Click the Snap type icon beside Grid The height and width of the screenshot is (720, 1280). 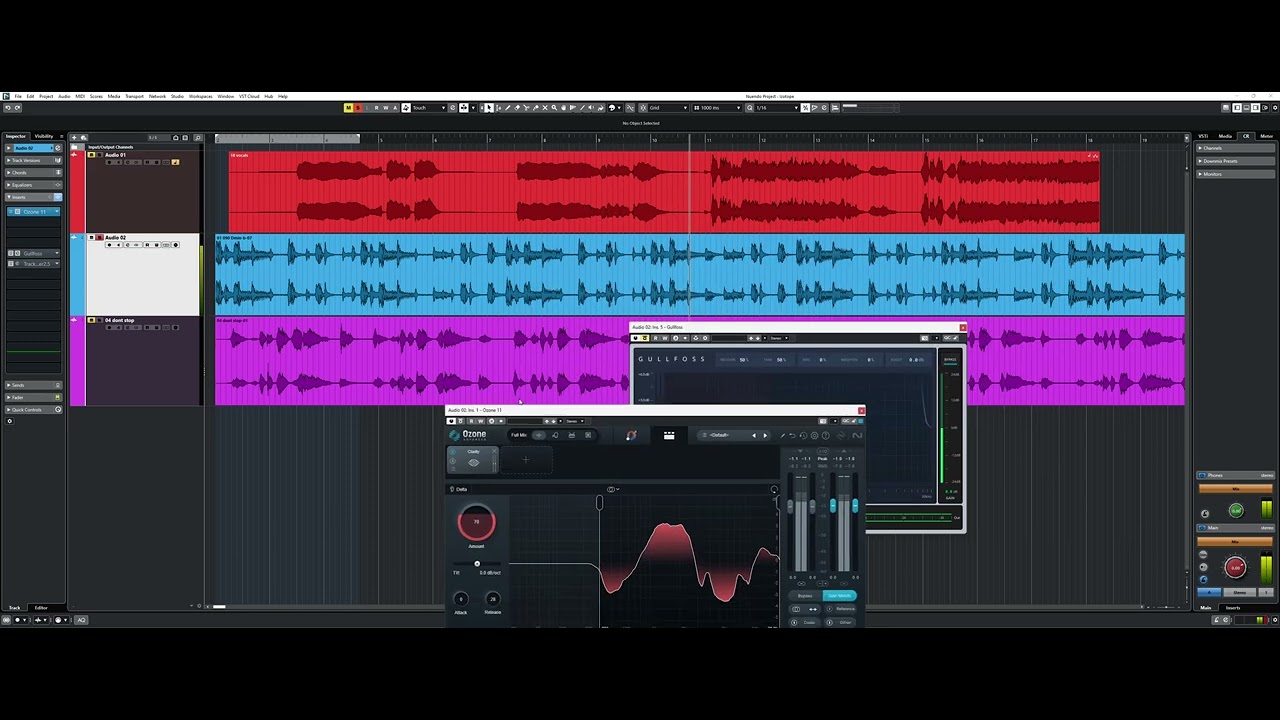643,107
